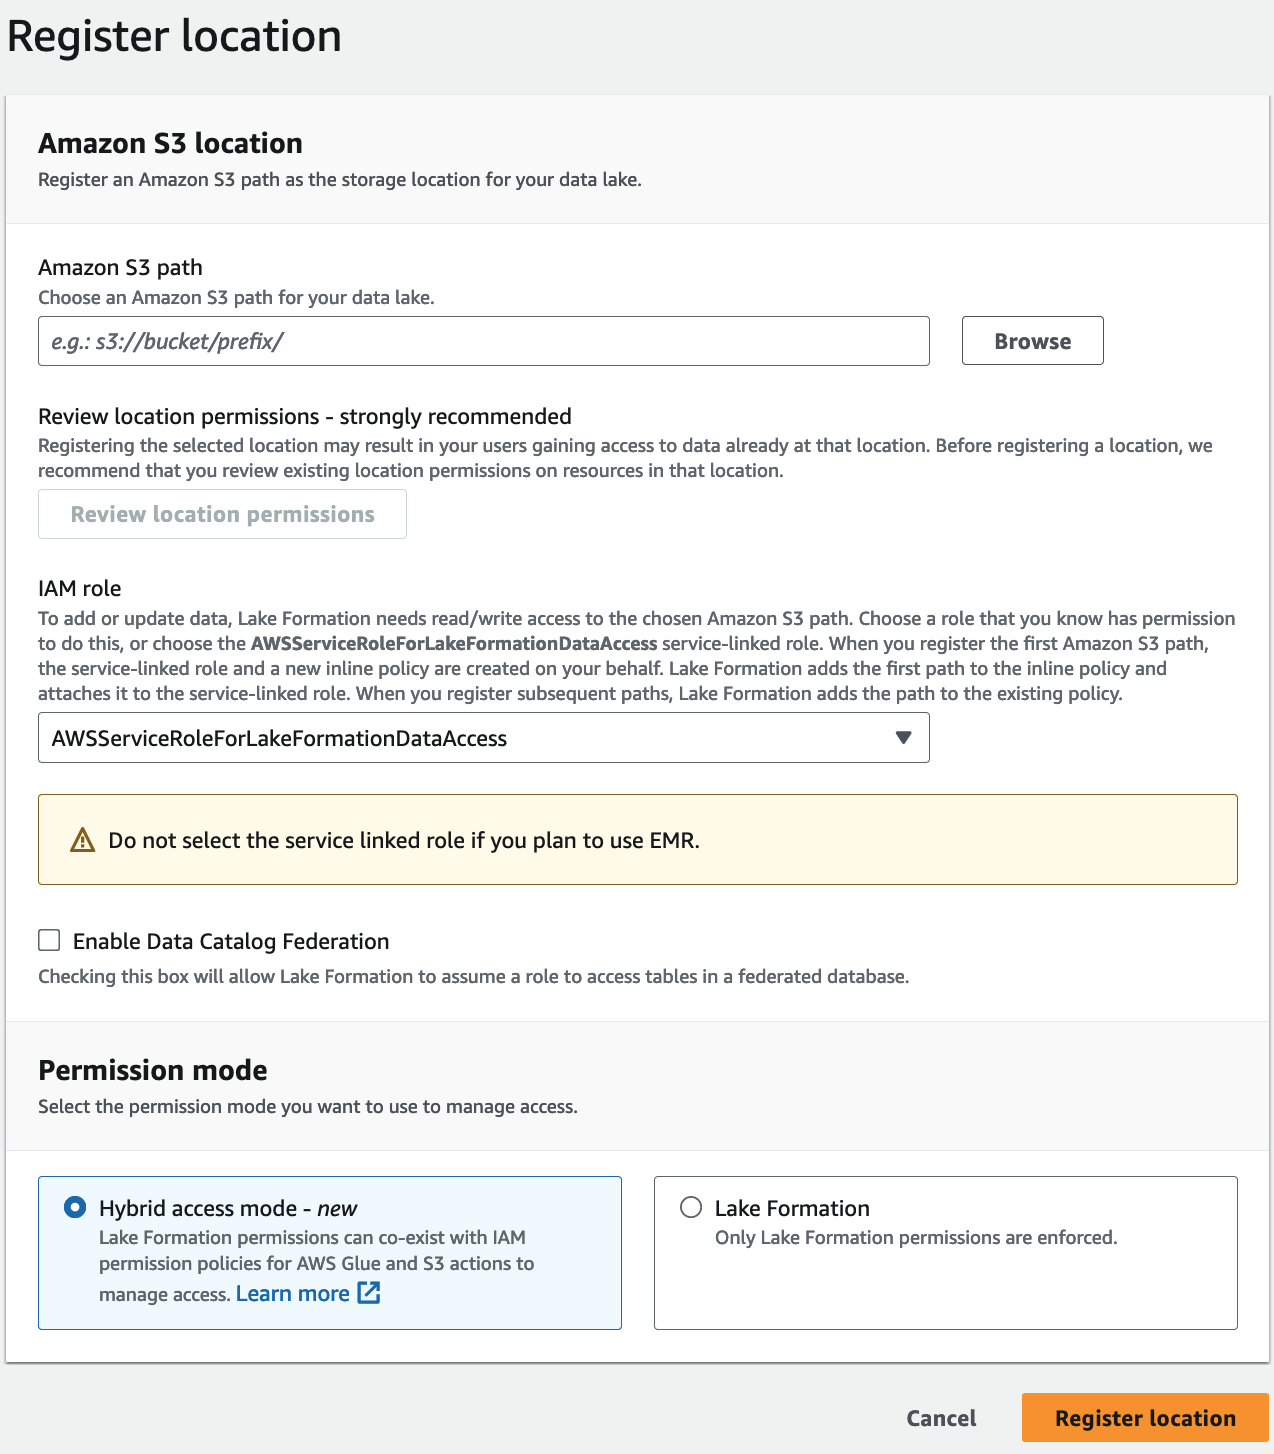Image resolution: width=1274 pixels, height=1454 pixels.
Task: Click the Browse button for S3 paths
Action: [1032, 340]
